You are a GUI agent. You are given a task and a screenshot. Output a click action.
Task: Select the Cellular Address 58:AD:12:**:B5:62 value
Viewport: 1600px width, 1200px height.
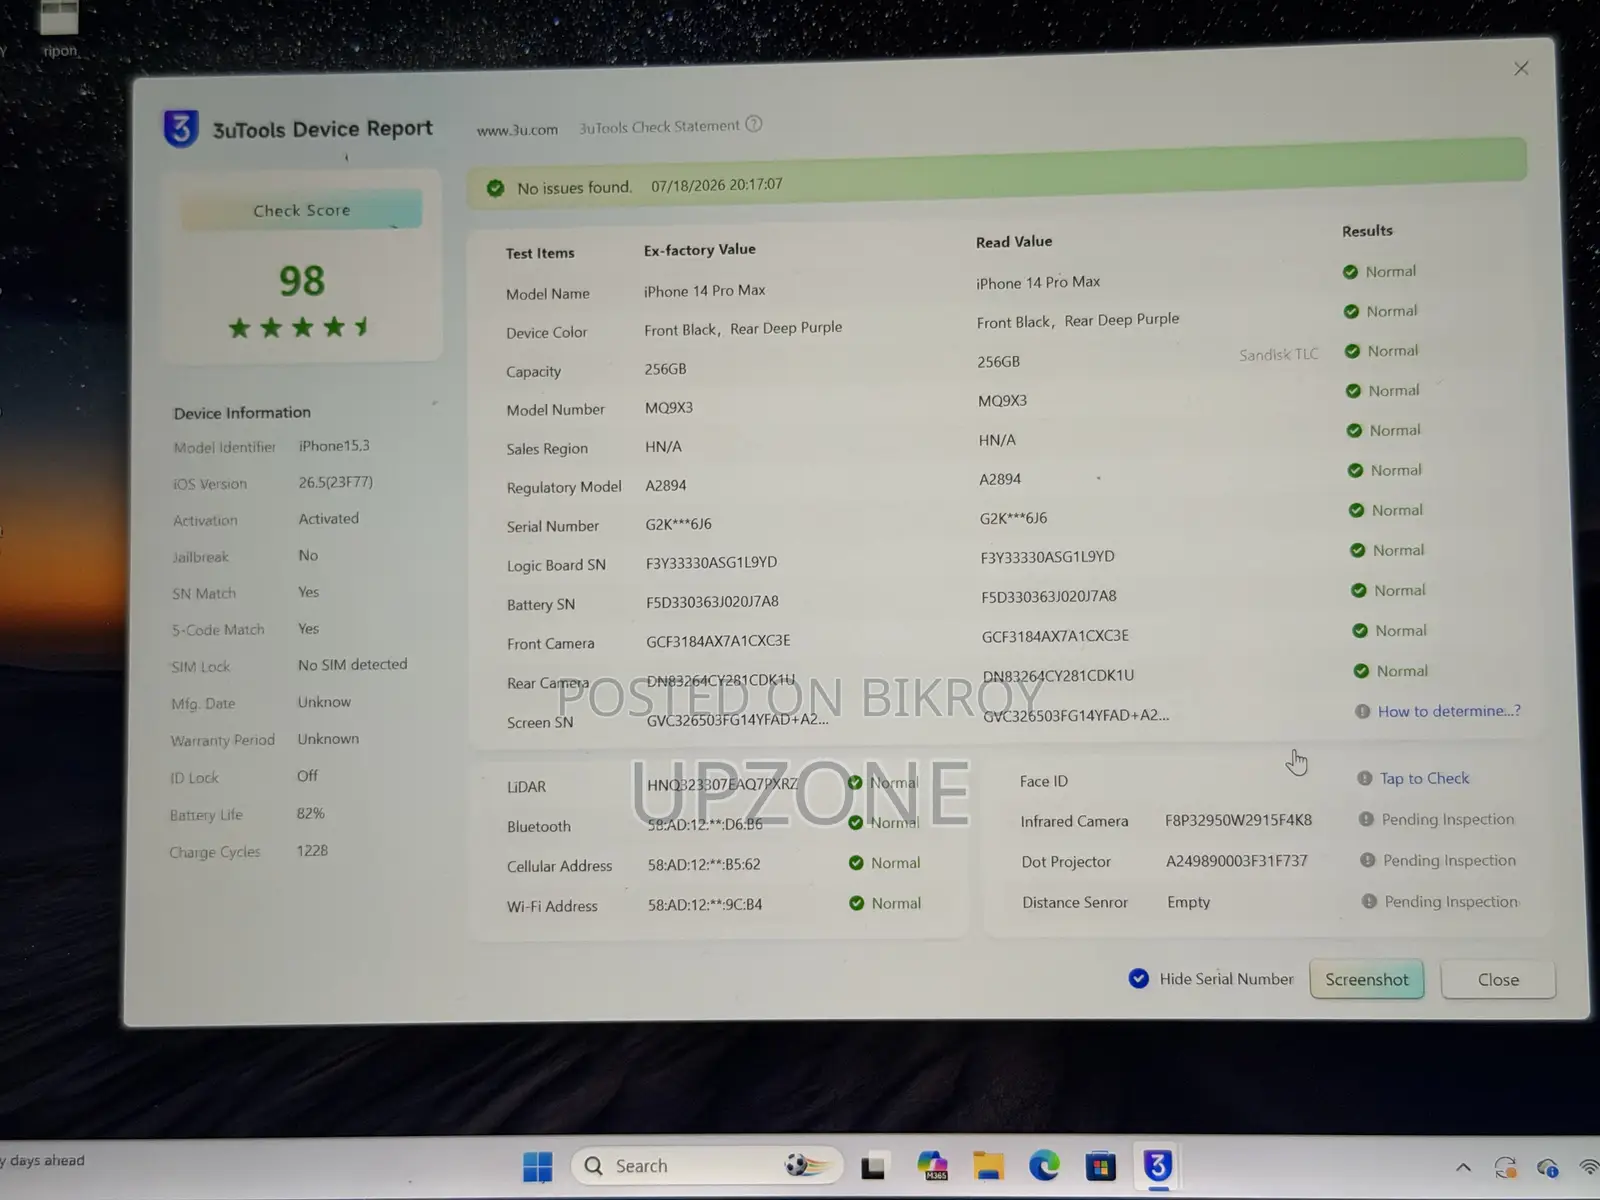pyautogui.click(x=704, y=864)
